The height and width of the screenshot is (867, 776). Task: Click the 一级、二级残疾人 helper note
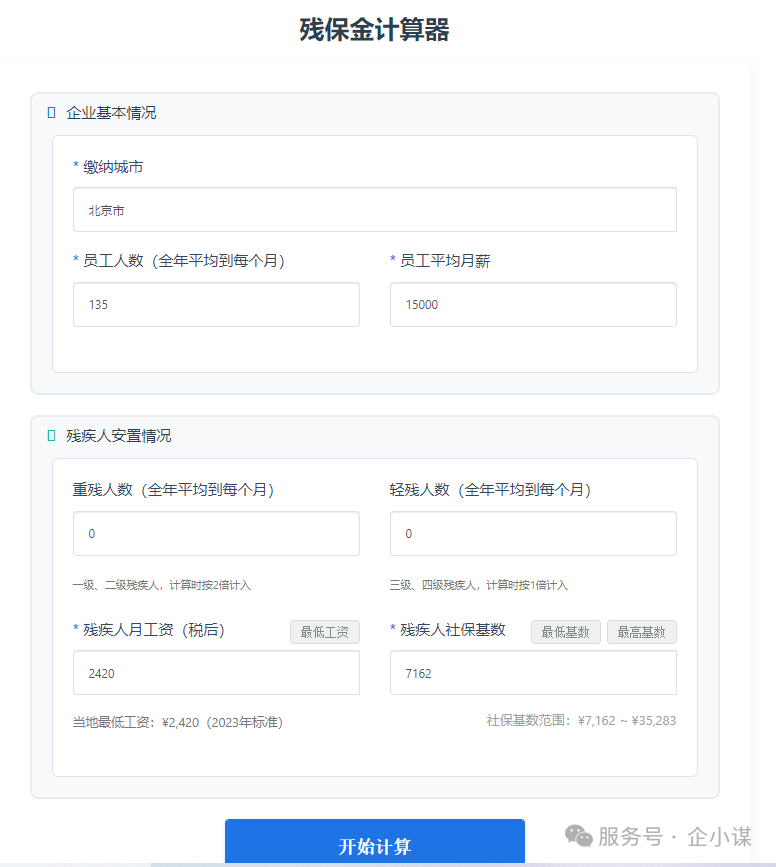pyautogui.click(x=161, y=585)
